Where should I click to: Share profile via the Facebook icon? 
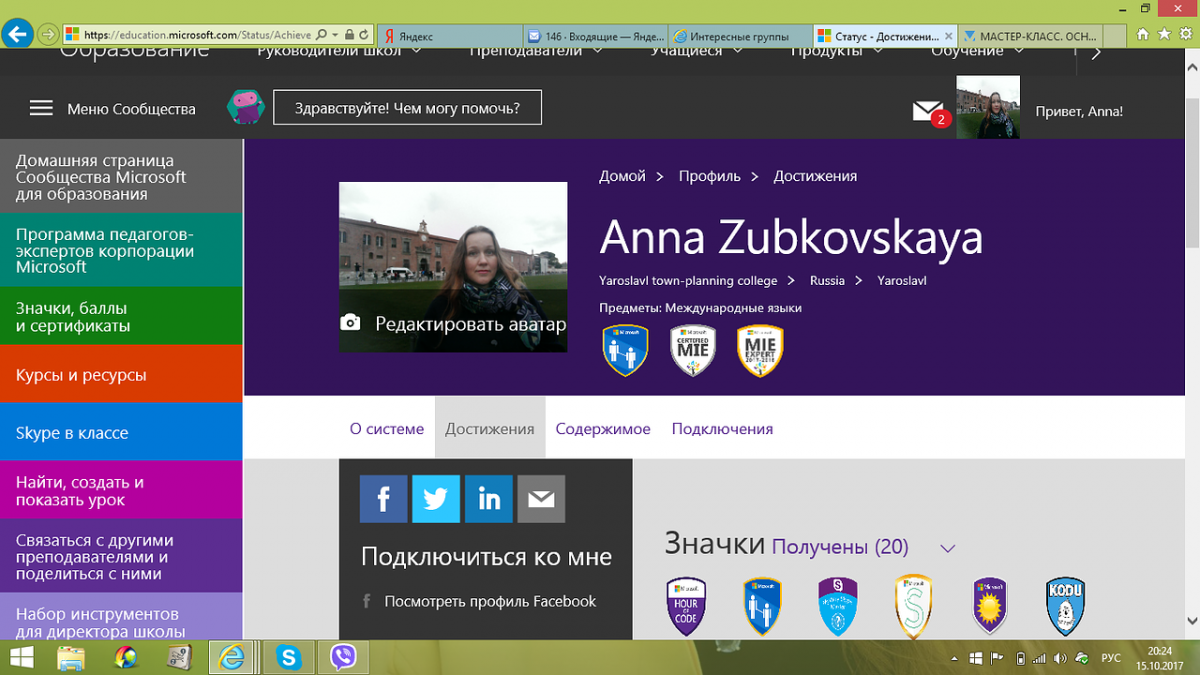[384, 498]
